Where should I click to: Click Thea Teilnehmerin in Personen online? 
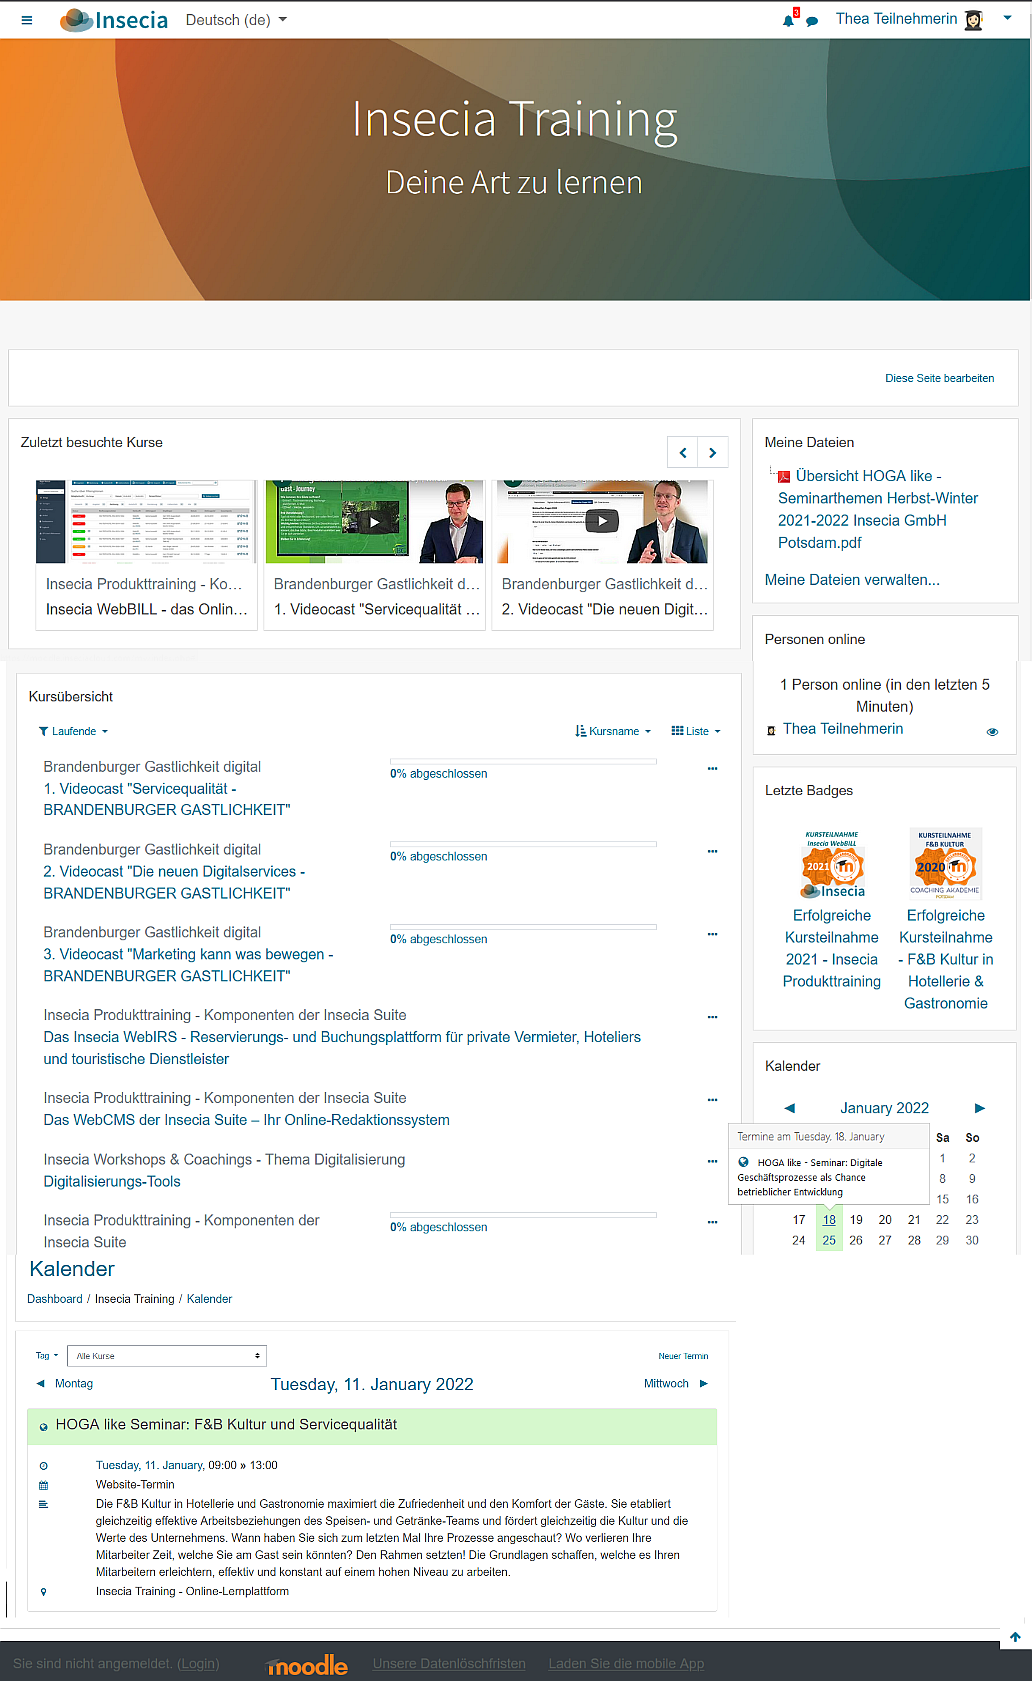click(843, 729)
